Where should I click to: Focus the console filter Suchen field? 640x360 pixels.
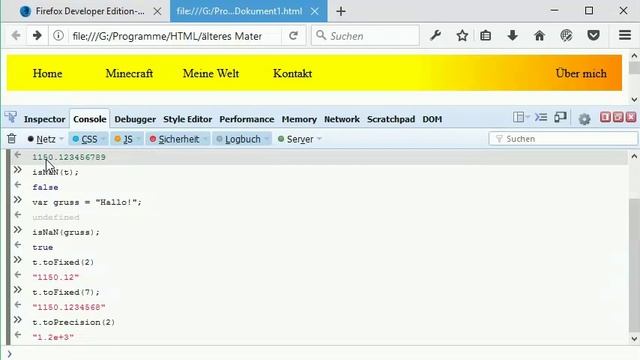pyautogui.click(x=563, y=139)
